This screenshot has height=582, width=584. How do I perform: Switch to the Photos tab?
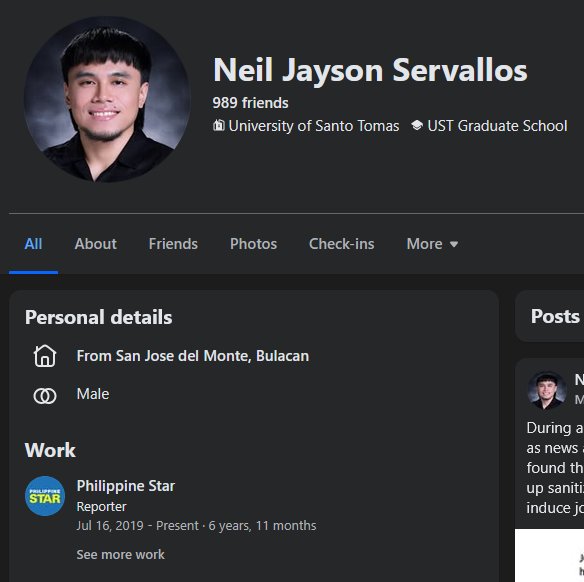253,244
